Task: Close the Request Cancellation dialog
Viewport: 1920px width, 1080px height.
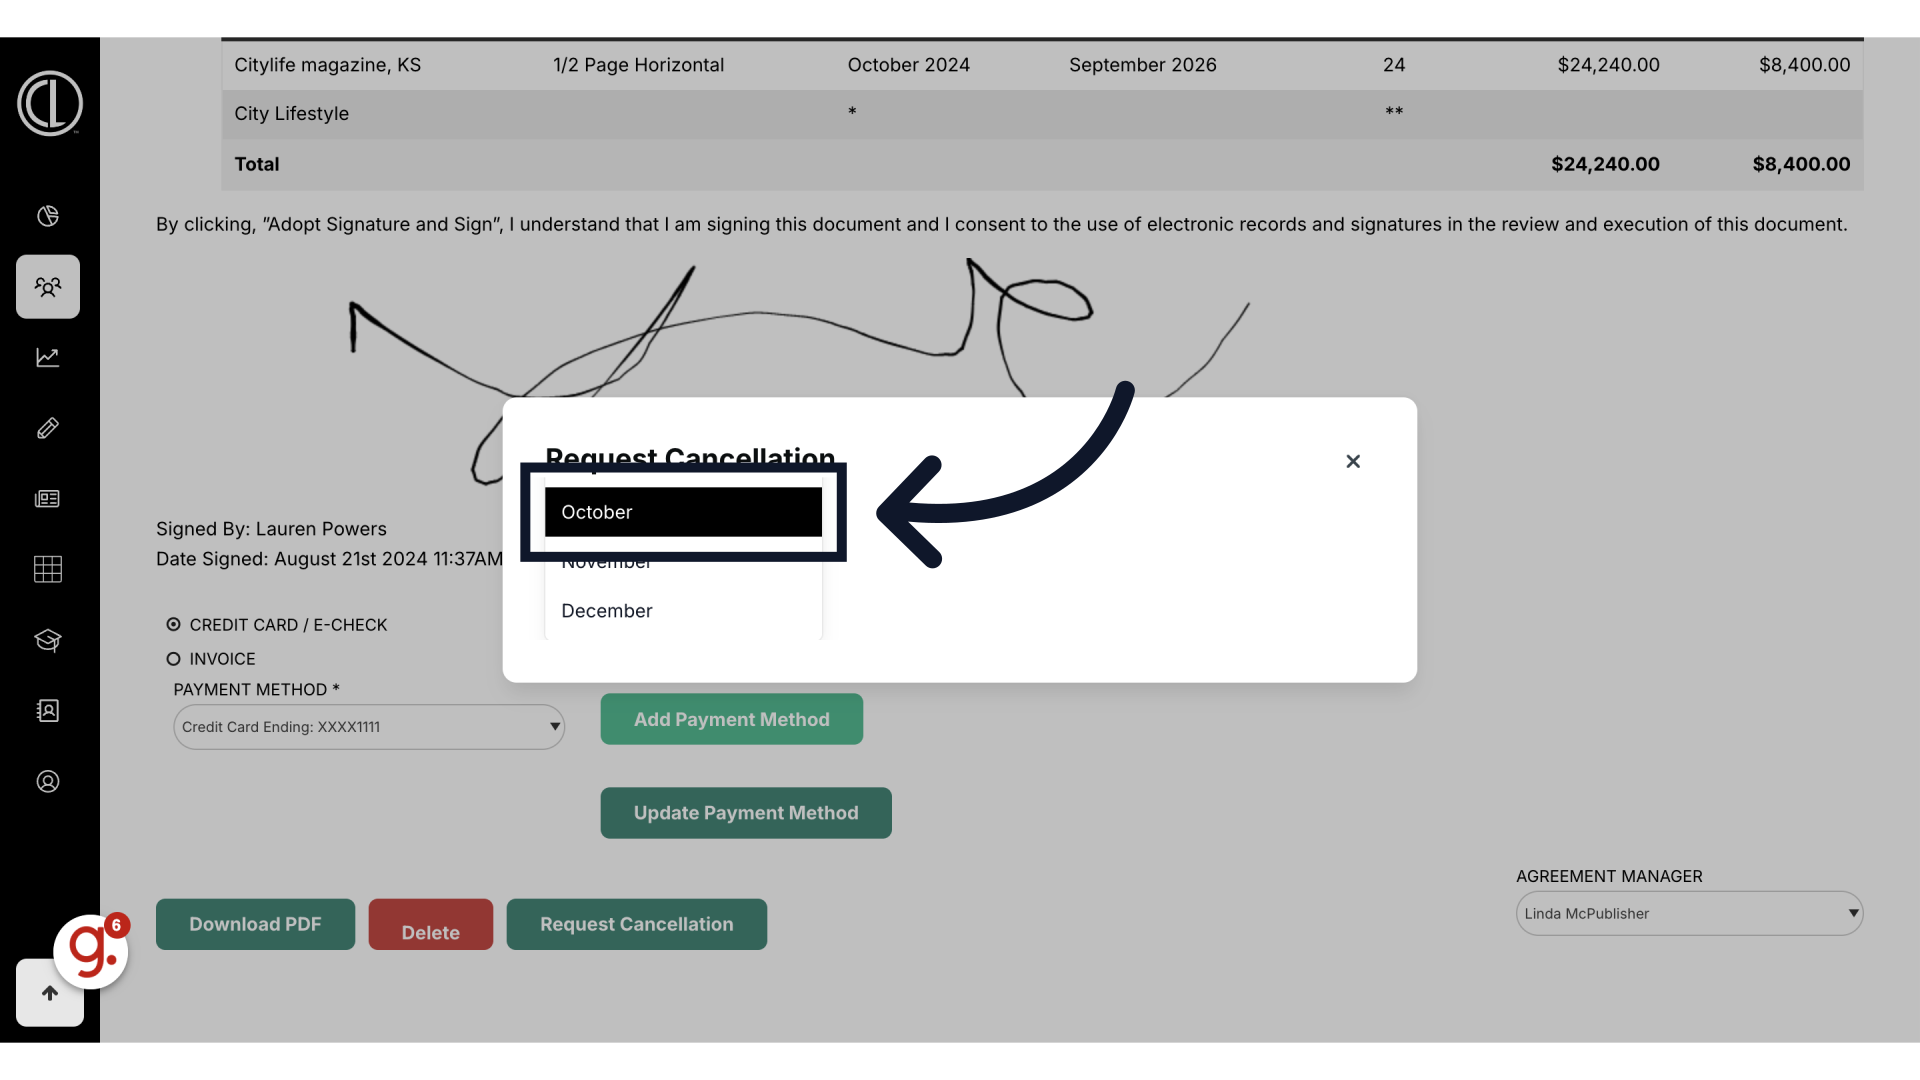Action: pos(1353,461)
